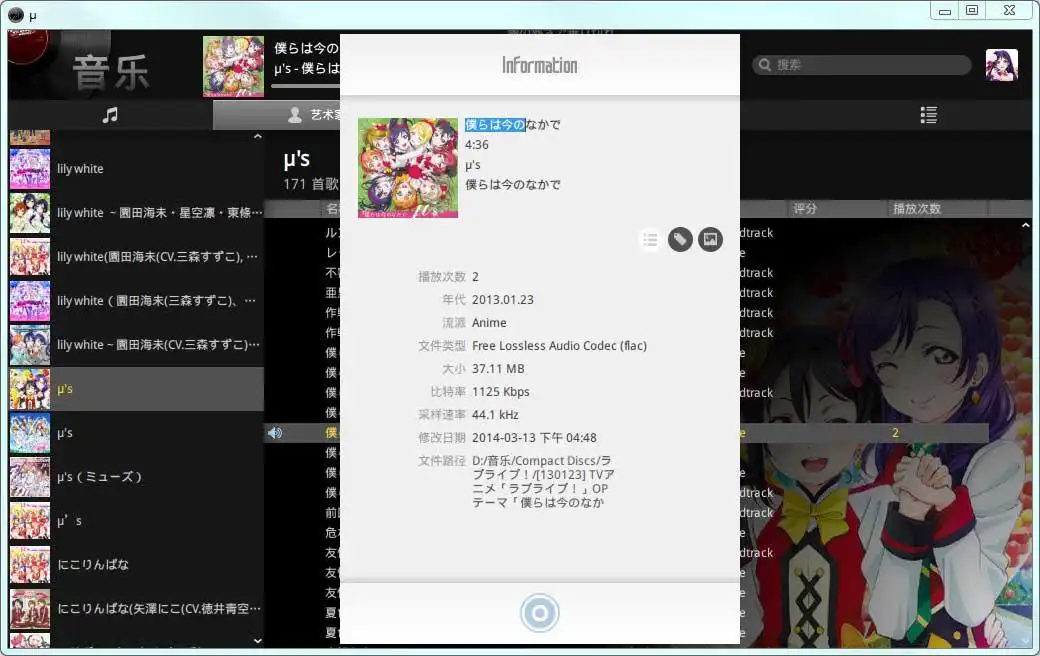Click the bitrate value '1125 Kbps'
This screenshot has width=1040, height=656.
pyautogui.click(x=501, y=392)
